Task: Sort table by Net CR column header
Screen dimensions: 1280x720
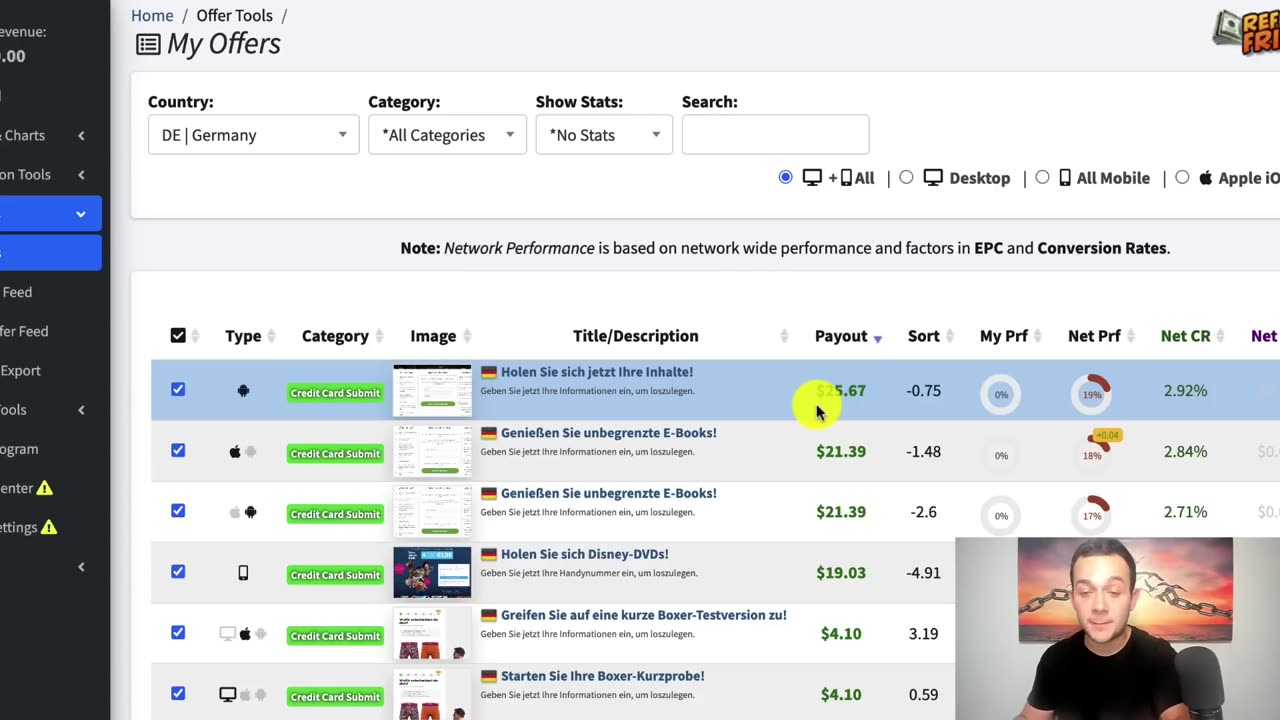Action: coord(1185,336)
